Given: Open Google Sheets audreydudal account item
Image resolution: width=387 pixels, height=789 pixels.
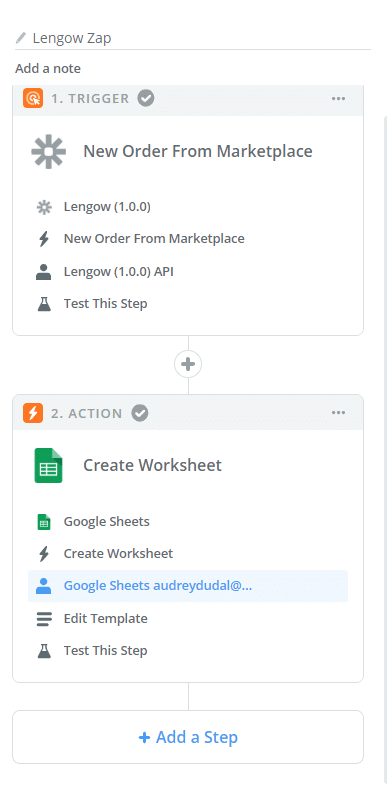Looking at the screenshot, I should tap(188, 586).
